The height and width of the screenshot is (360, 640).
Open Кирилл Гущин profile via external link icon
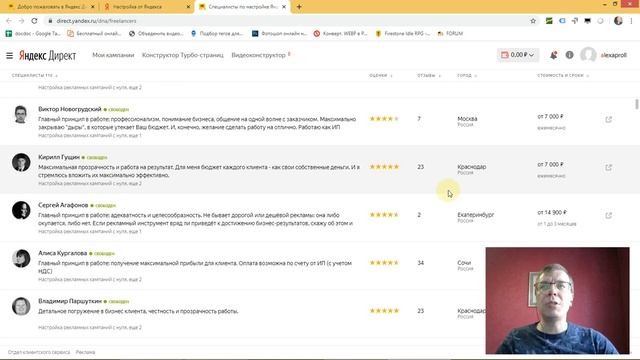[x=608, y=168]
